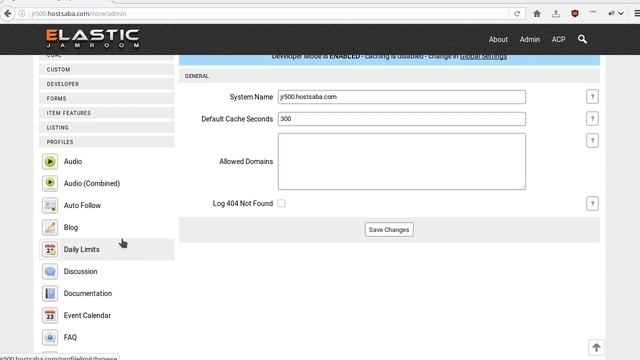Open the Discussion module link

[x=80, y=271]
